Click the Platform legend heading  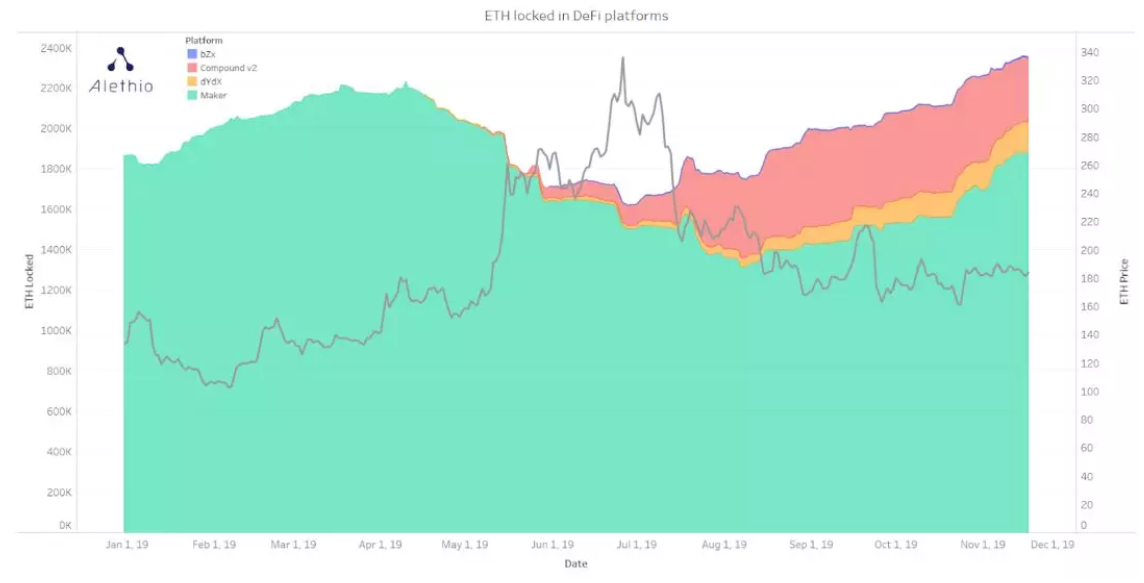[x=204, y=41]
